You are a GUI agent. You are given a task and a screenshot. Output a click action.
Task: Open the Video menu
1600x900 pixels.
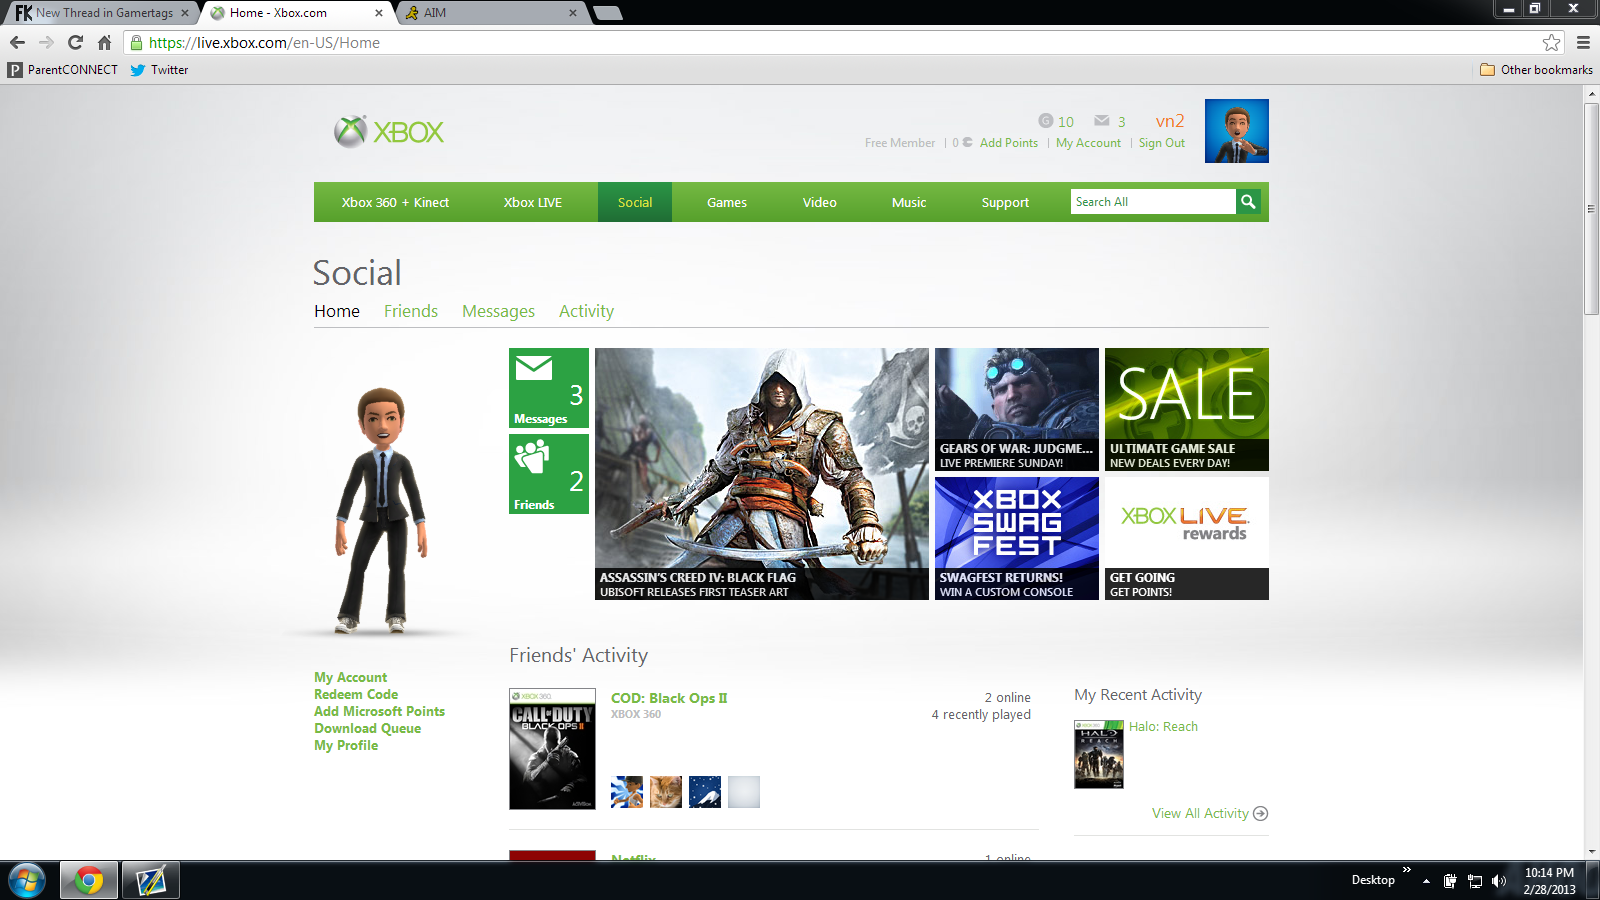[820, 202]
